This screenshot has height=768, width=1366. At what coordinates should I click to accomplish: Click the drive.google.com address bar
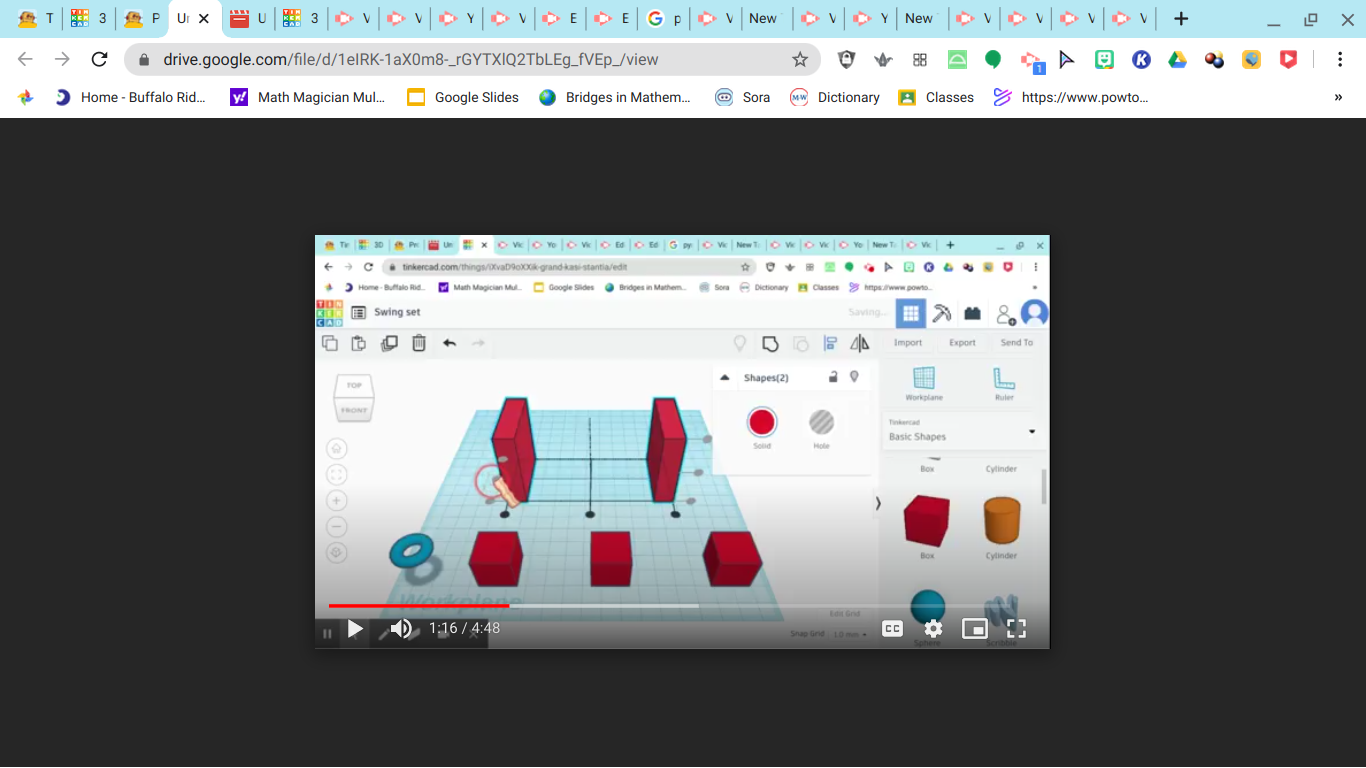pos(472,59)
